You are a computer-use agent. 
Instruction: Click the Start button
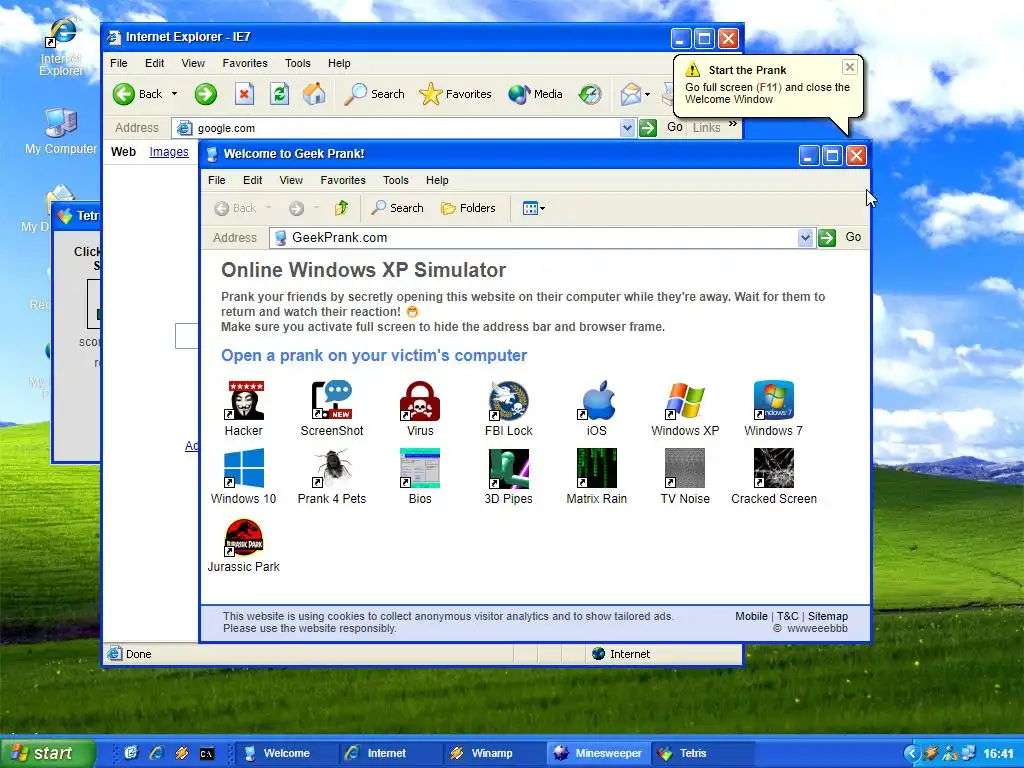click(47, 753)
